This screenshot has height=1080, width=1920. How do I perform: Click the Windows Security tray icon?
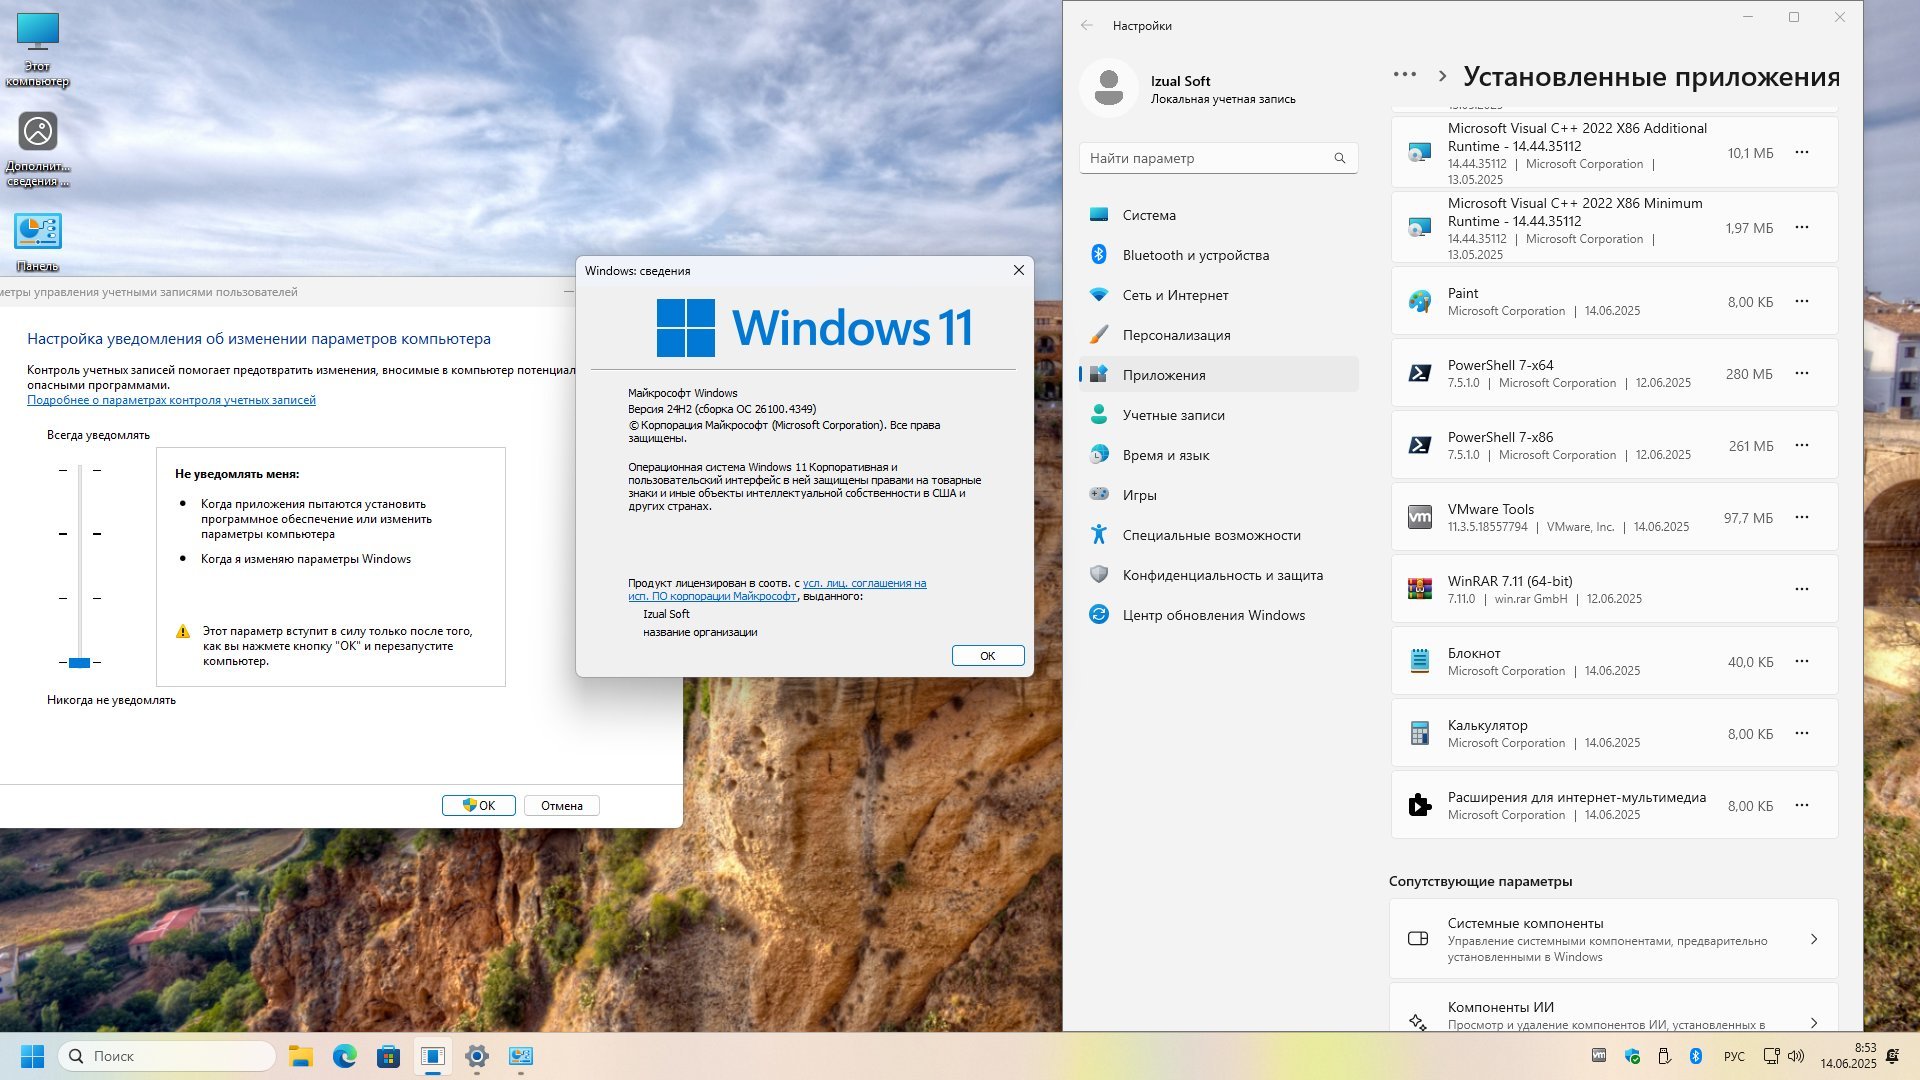tap(1632, 1056)
